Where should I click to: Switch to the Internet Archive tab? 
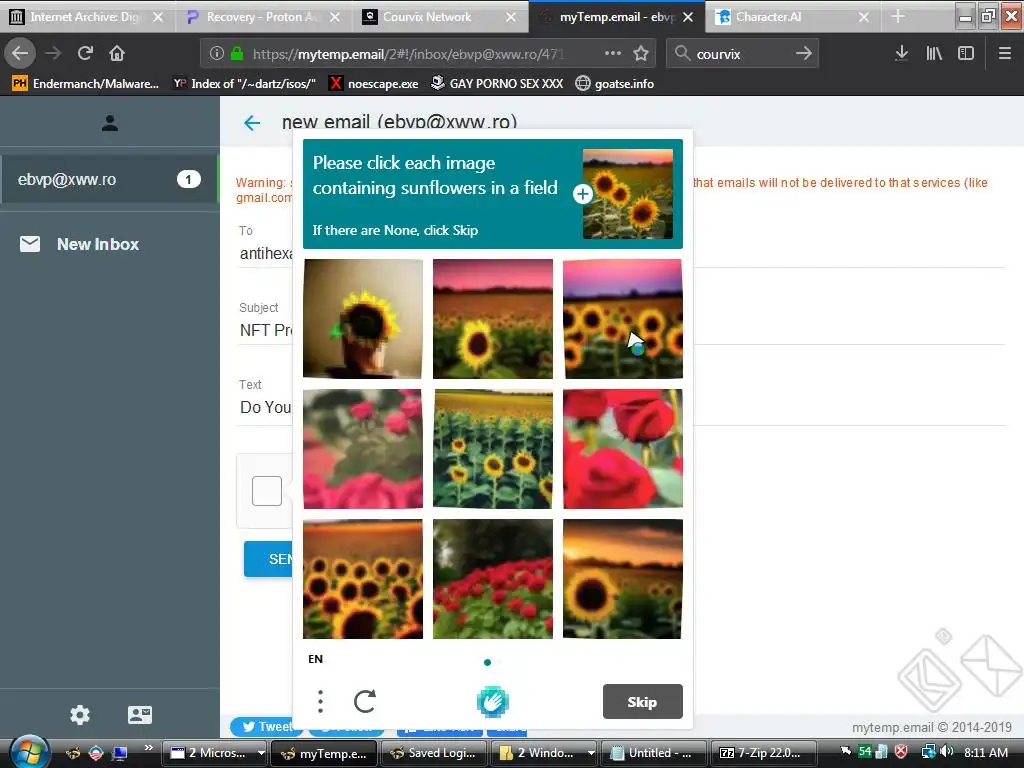point(86,17)
